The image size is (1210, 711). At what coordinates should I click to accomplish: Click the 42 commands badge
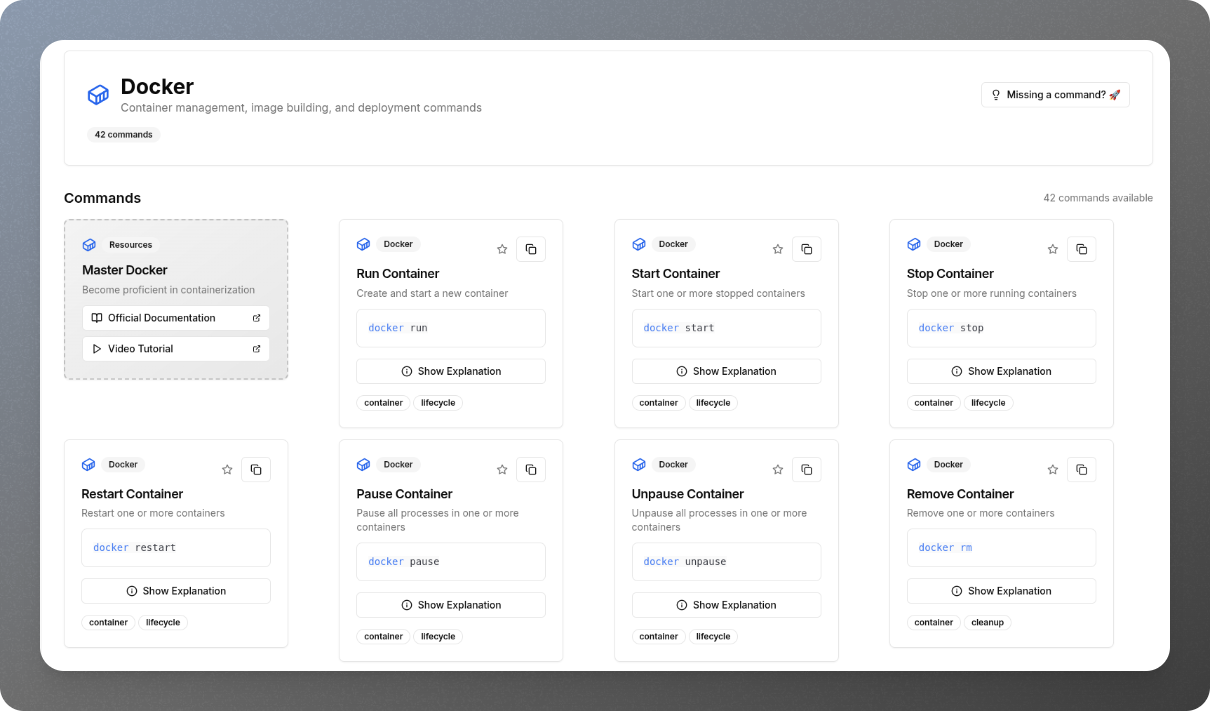(x=124, y=135)
